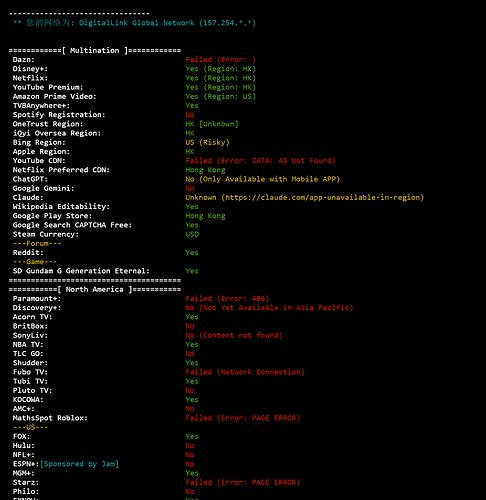Click the Disney+: label

pos(30,69)
